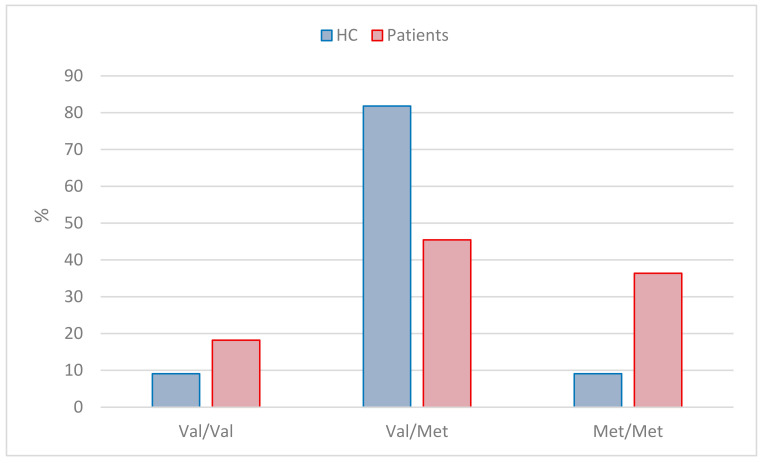The width and height of the screenshot is (763, 463).
Task: Select the Patients legend label
Action: [x=418, y=36]
